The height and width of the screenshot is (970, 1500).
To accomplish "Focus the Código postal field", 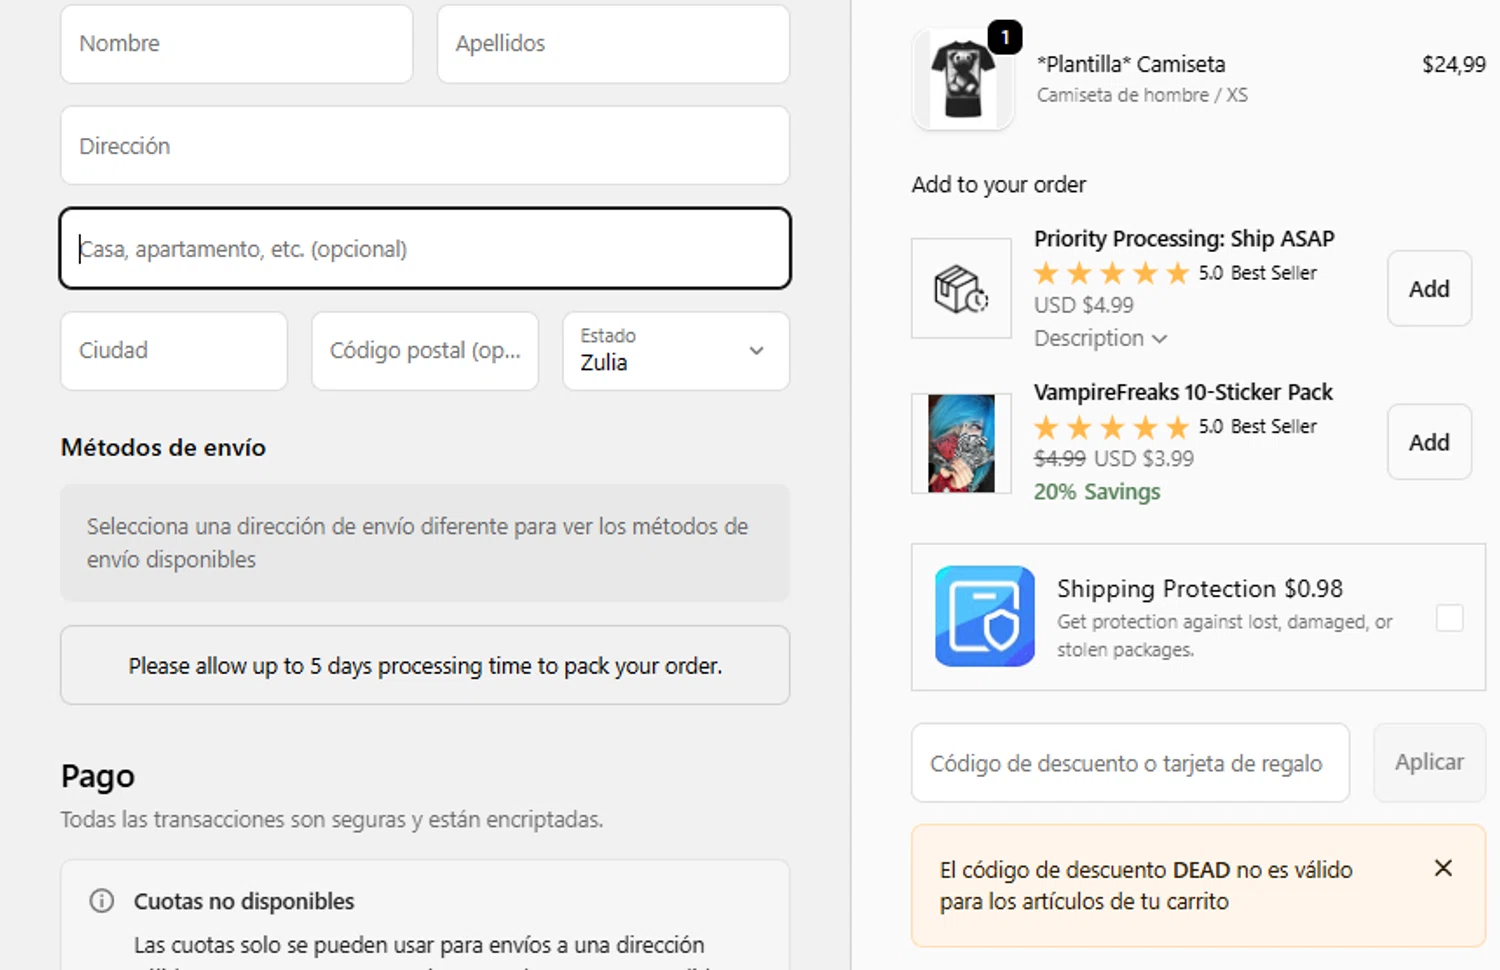I will (424, 351).
